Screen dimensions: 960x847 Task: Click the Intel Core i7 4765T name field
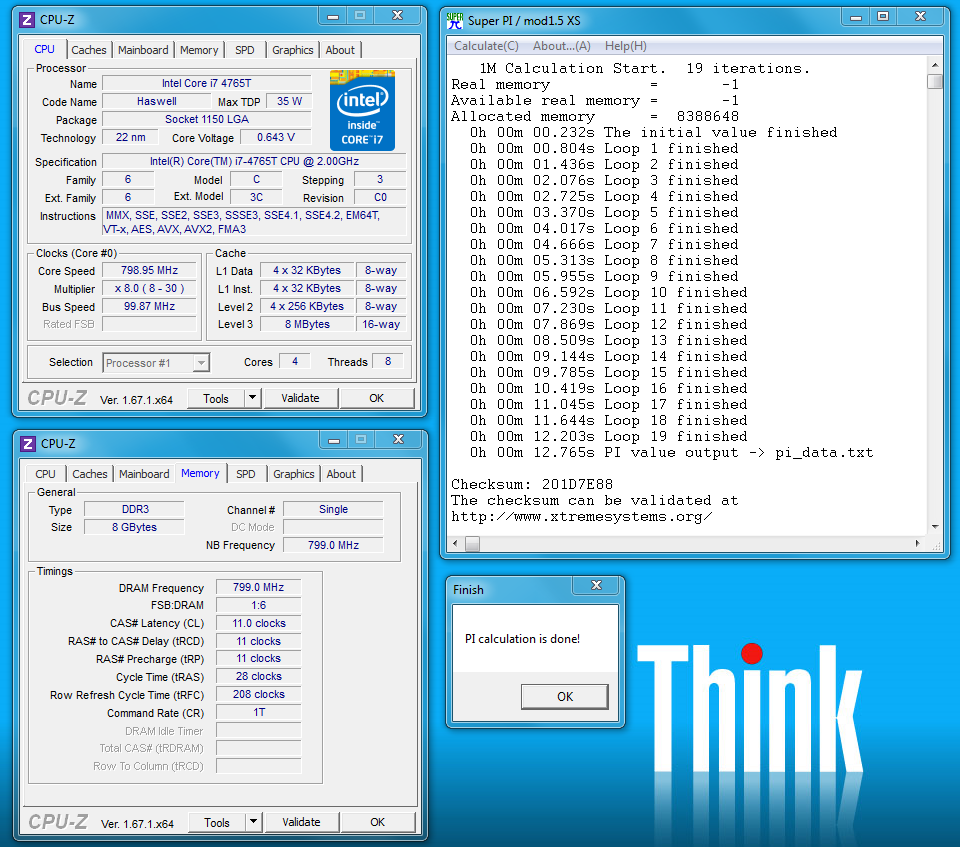206,83
